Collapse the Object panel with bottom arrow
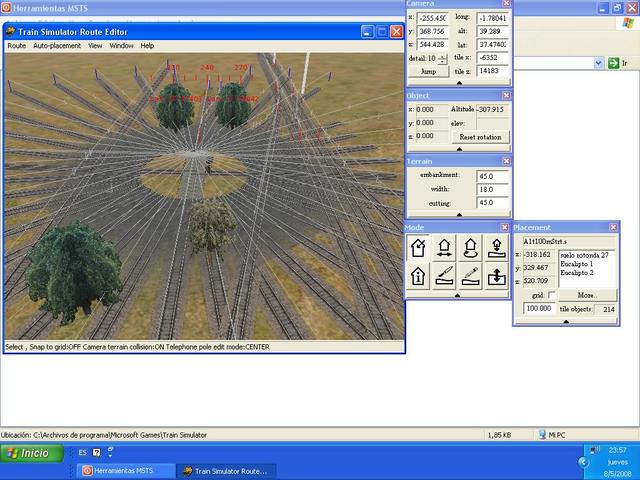Image resolution: width=640 pixels, height=480 pixels. 459,148
